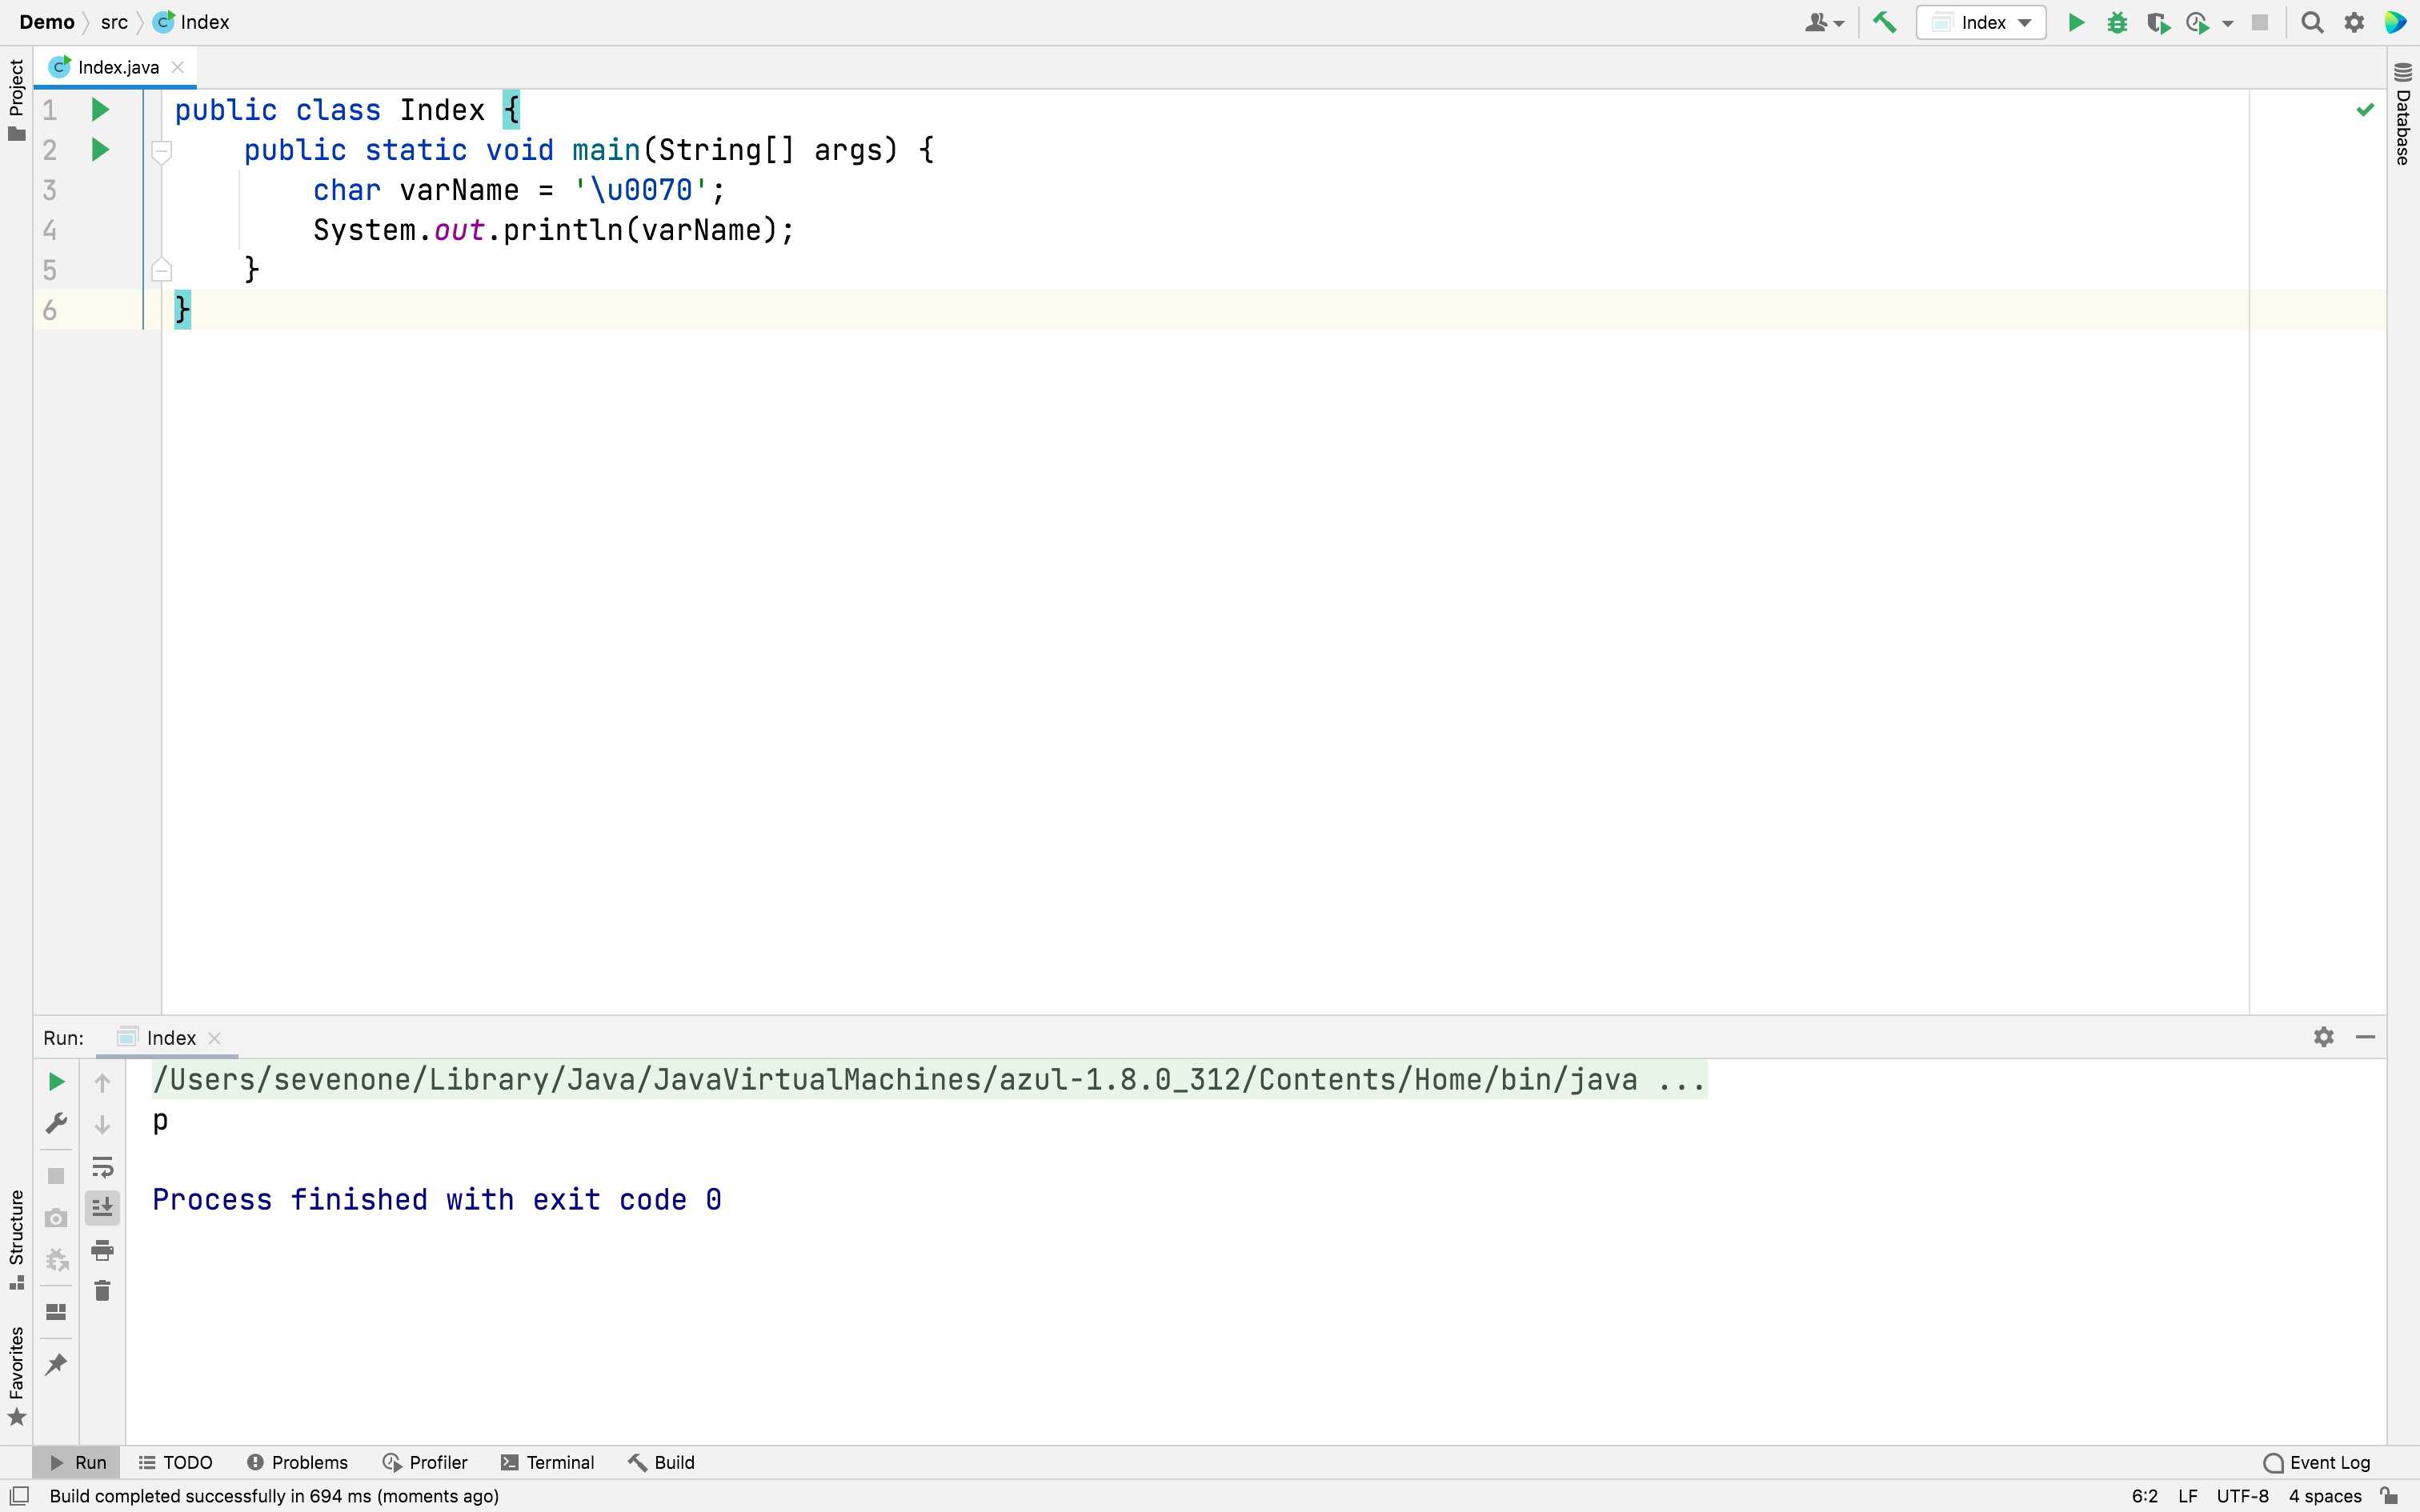The image size is (2420, 1512).
Task: Clear console output with trash icon
Action: click(x=102, y=1291)
